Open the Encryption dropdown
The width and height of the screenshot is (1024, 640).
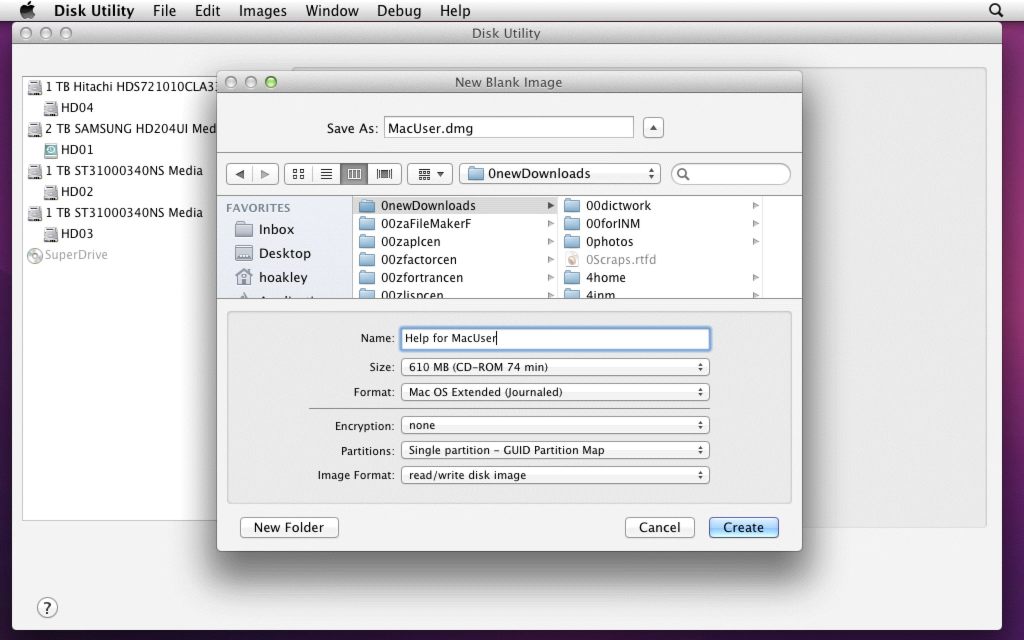(555, 425)
